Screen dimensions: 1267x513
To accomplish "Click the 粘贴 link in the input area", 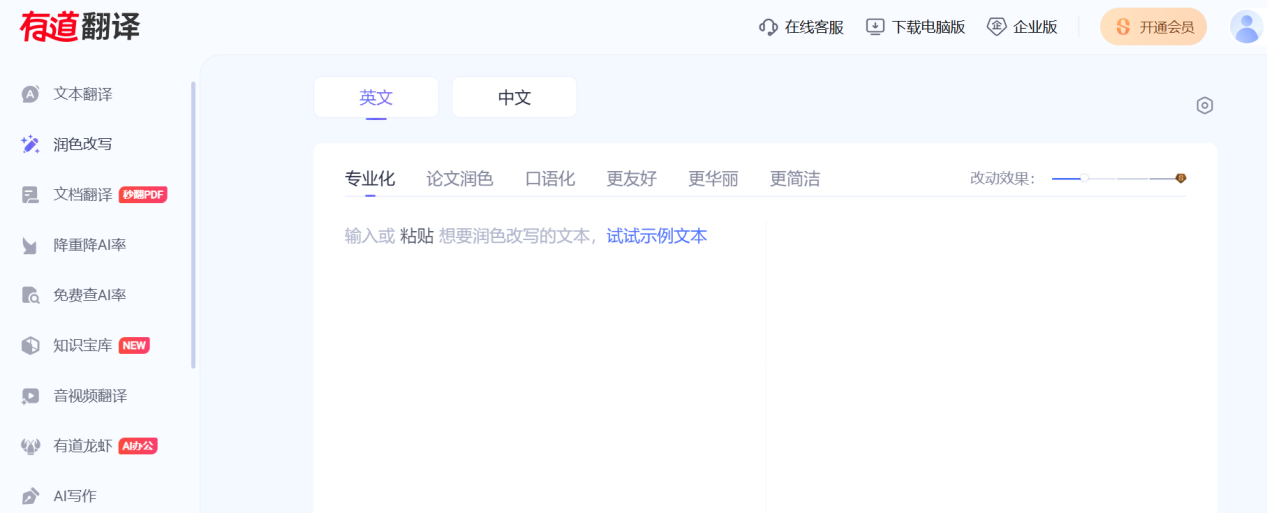I will pyautogui.click(x=417, y=236).
